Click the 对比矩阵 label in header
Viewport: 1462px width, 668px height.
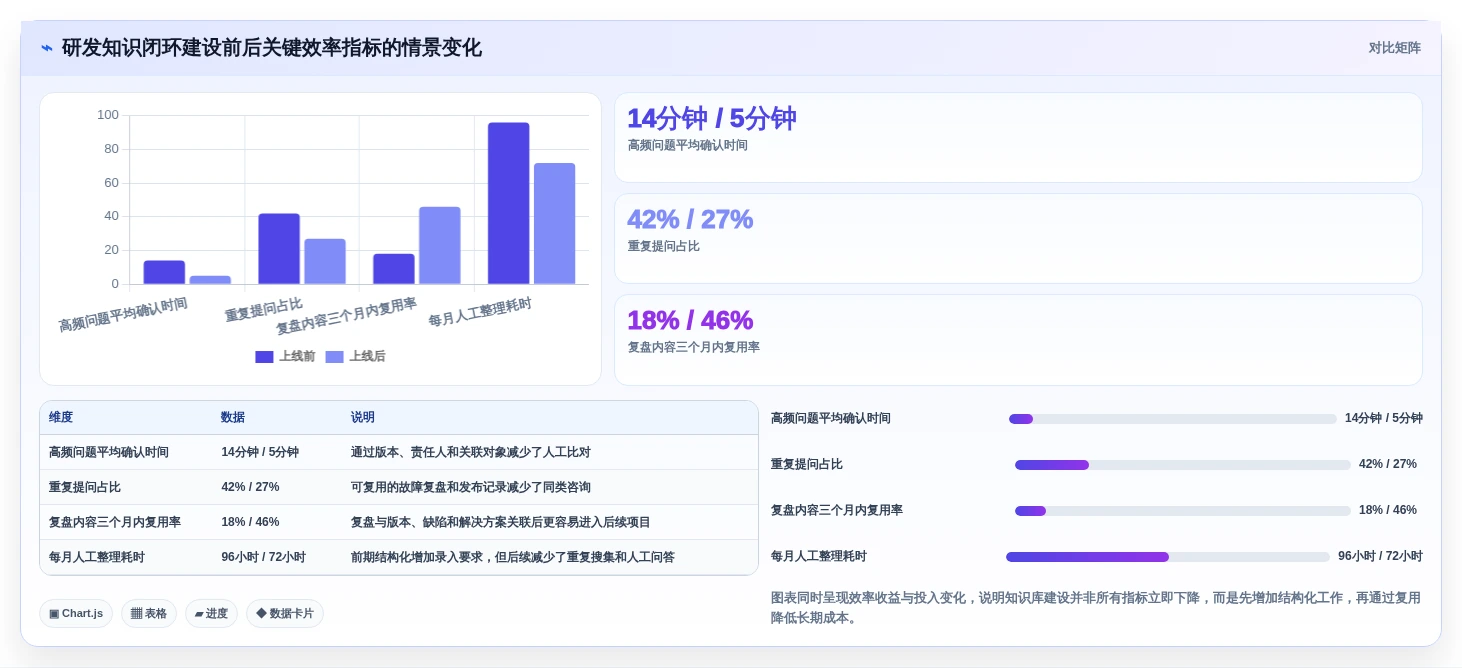(x=1394, y=48)
